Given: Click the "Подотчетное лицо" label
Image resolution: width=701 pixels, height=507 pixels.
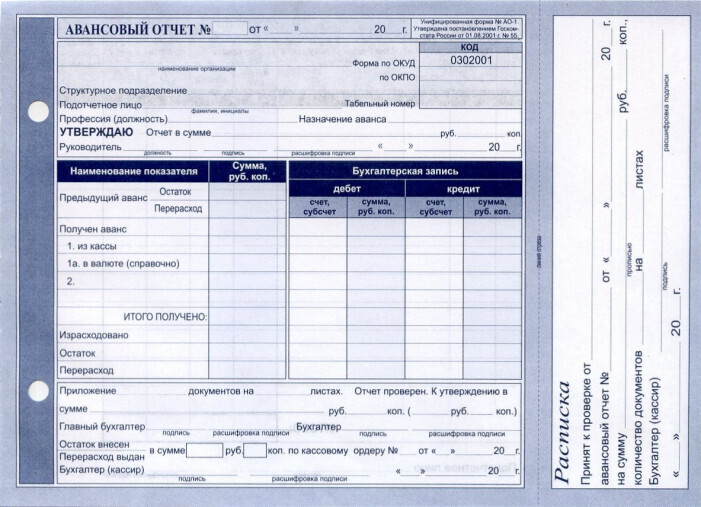Looking at the screenshot, I should tap(101, 105).
